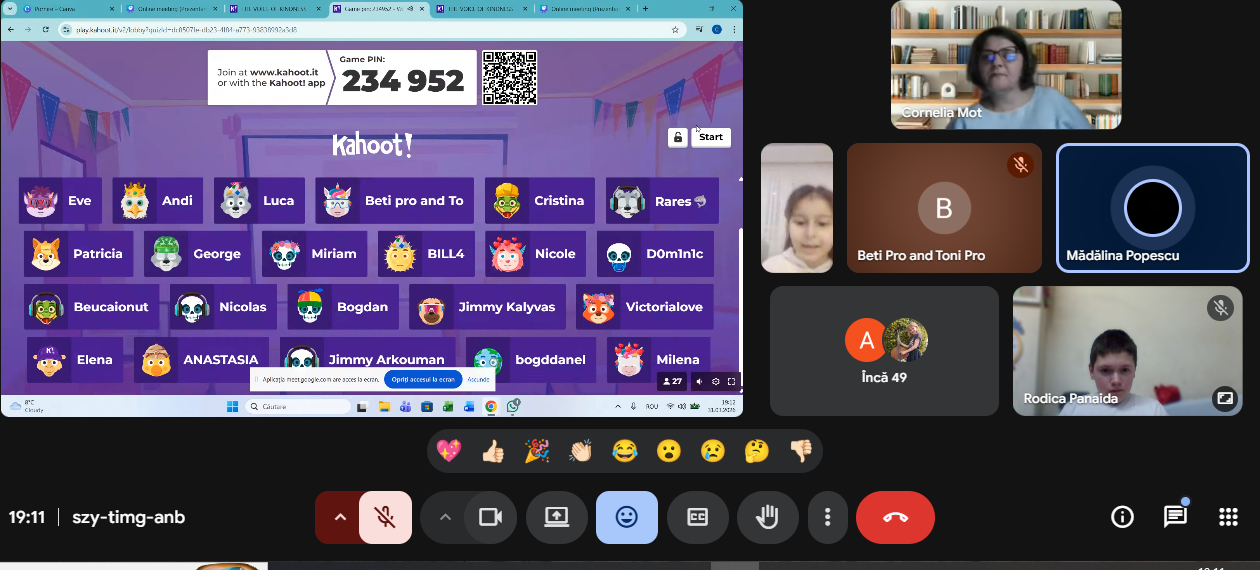Click the Game PIN 234 952

pyautogui.click(x=403, y=81)
